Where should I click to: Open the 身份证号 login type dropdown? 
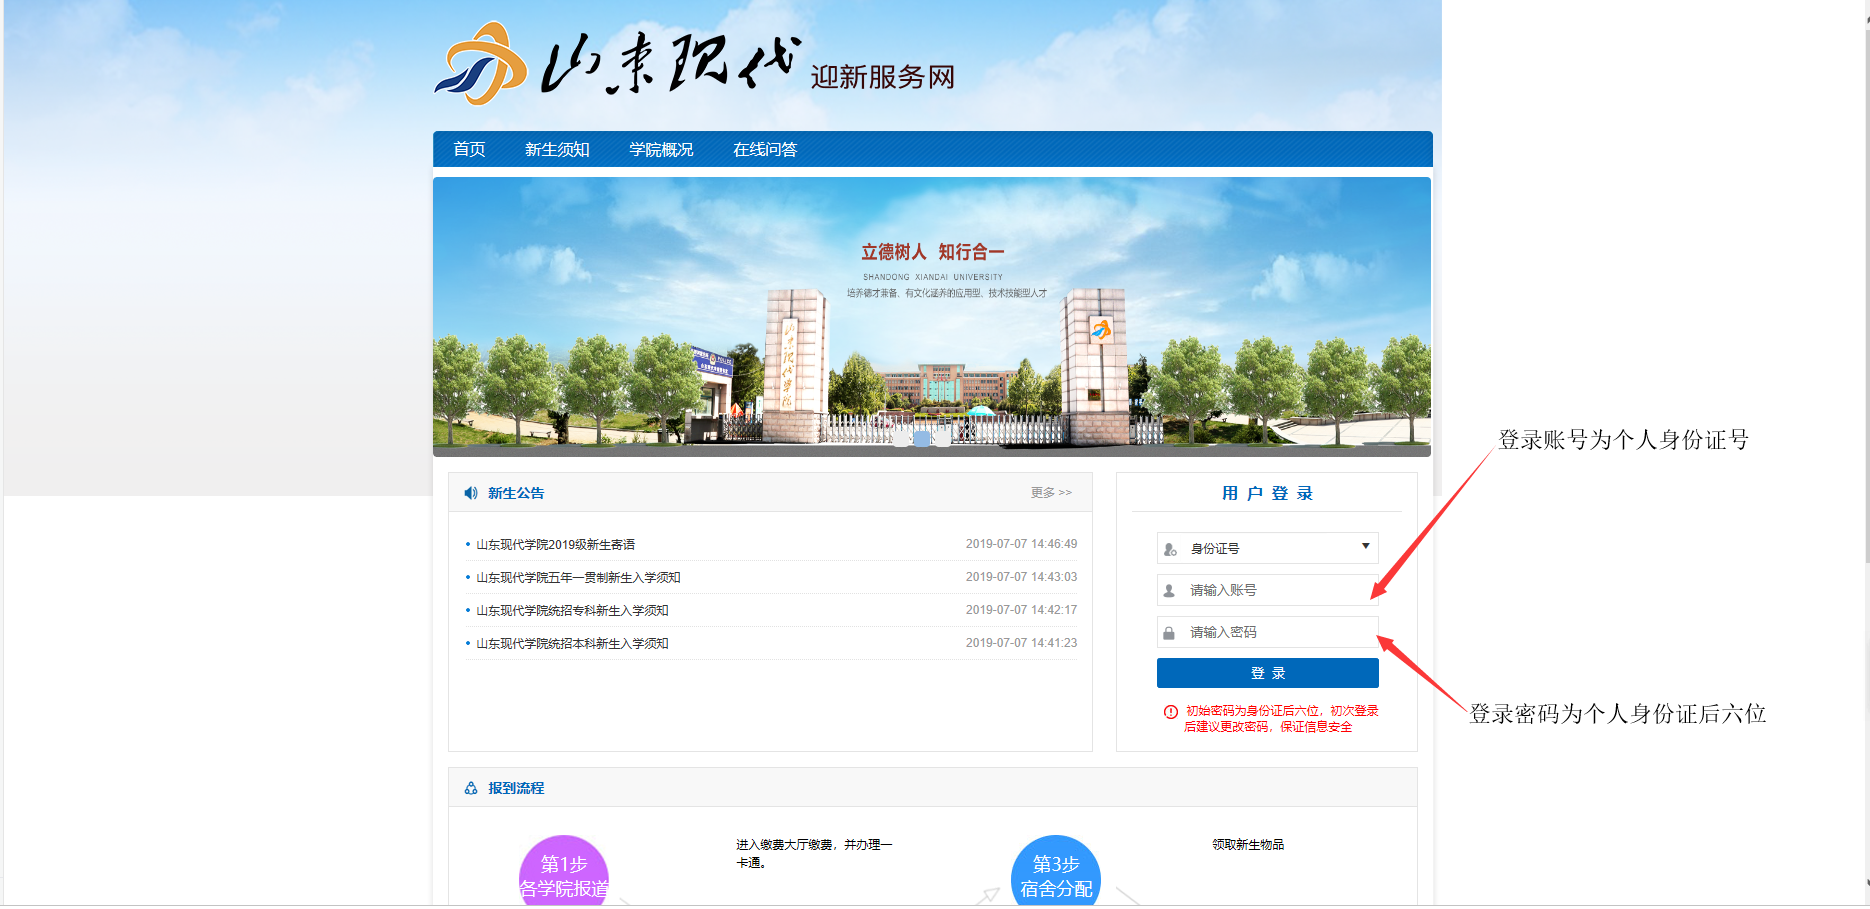click(1266, 548)
